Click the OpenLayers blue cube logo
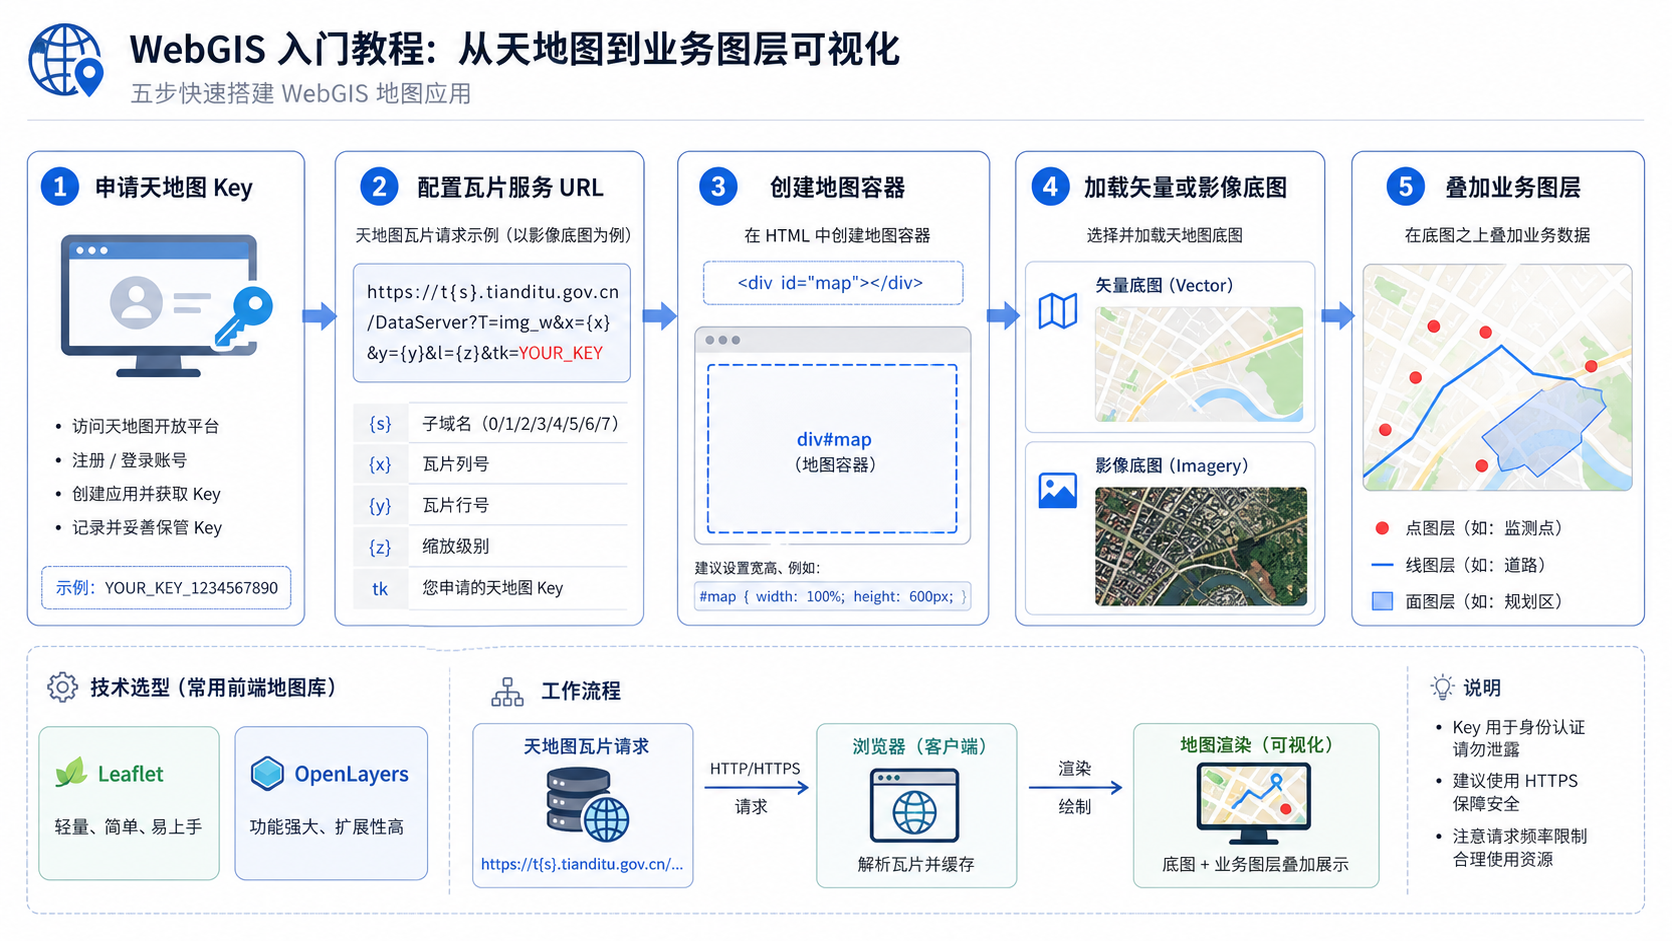This screenshot has height=941, width=1672. pos(267,773)
